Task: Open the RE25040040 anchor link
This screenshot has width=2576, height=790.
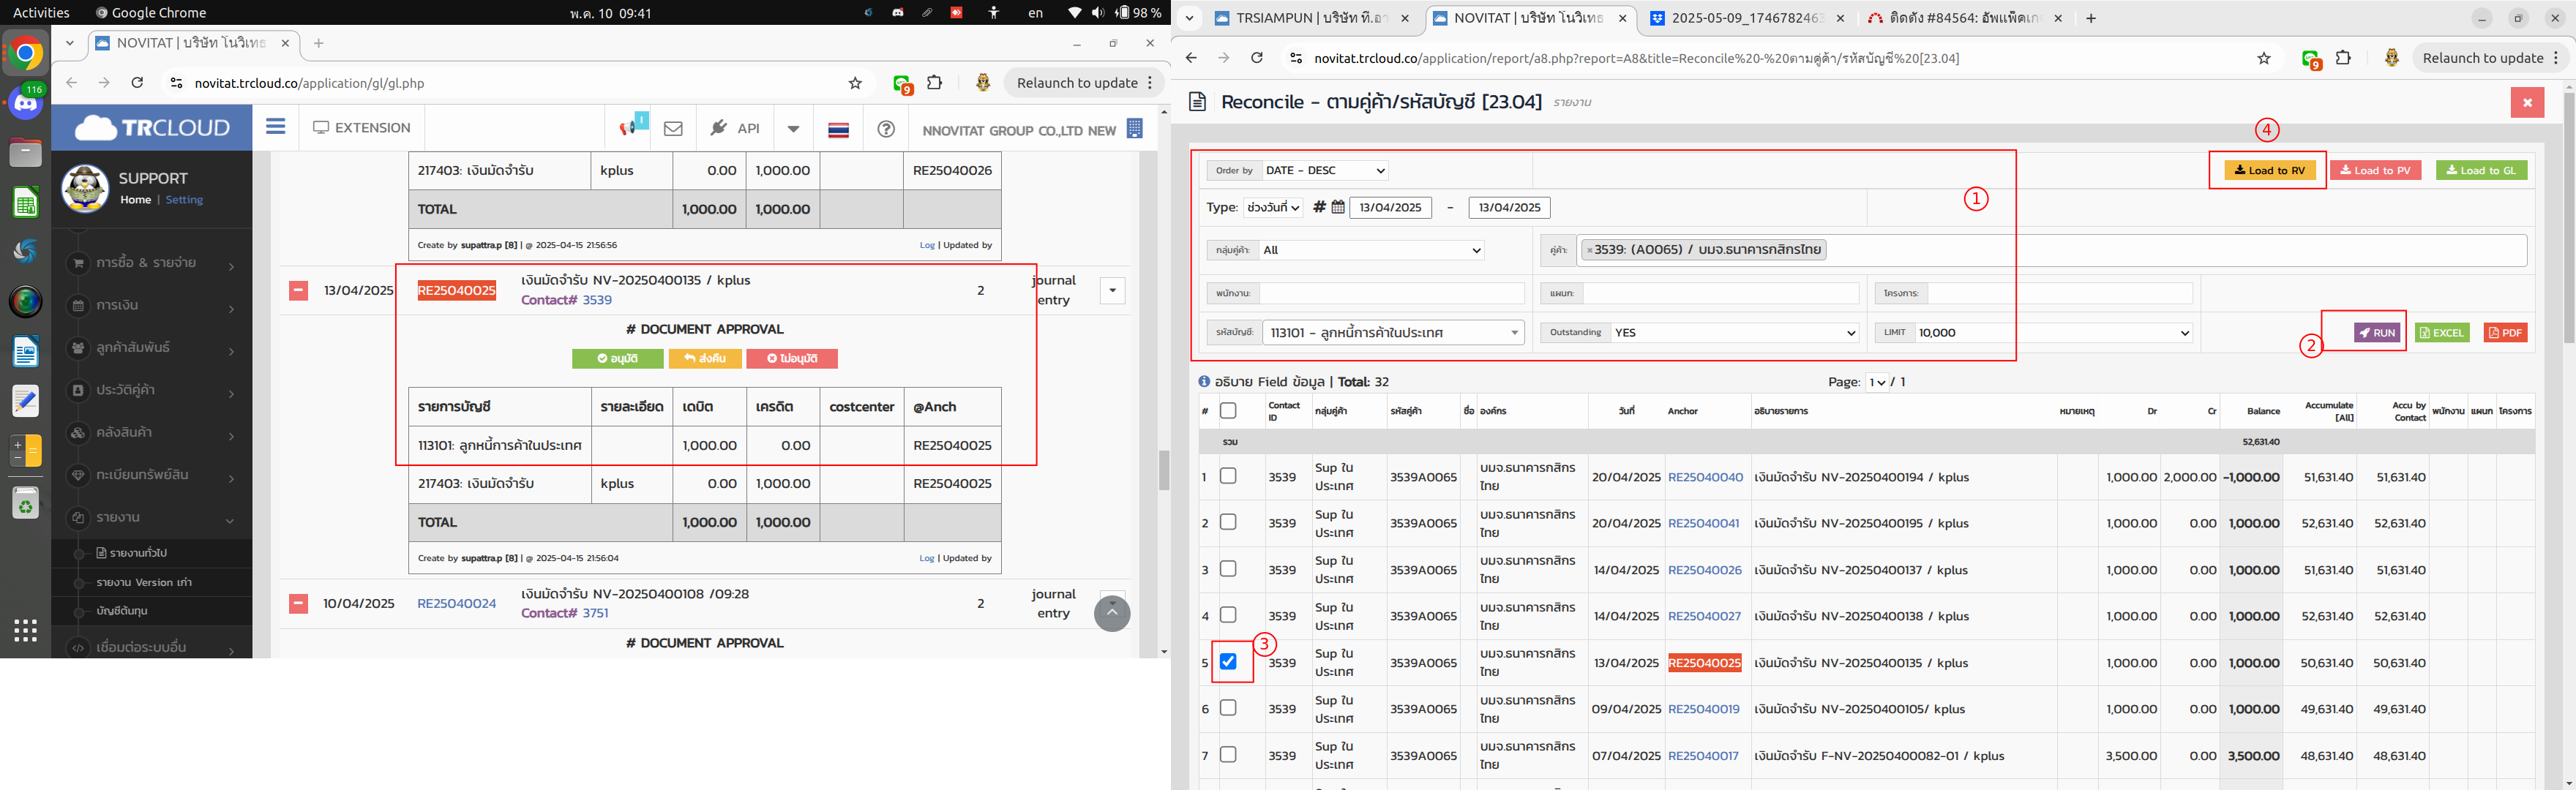Action: 1705,477
